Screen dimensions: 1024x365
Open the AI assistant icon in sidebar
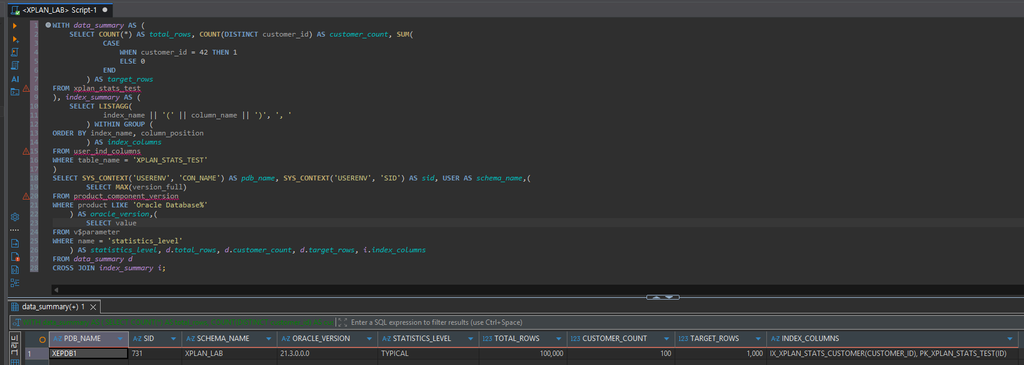click(15, 78)
